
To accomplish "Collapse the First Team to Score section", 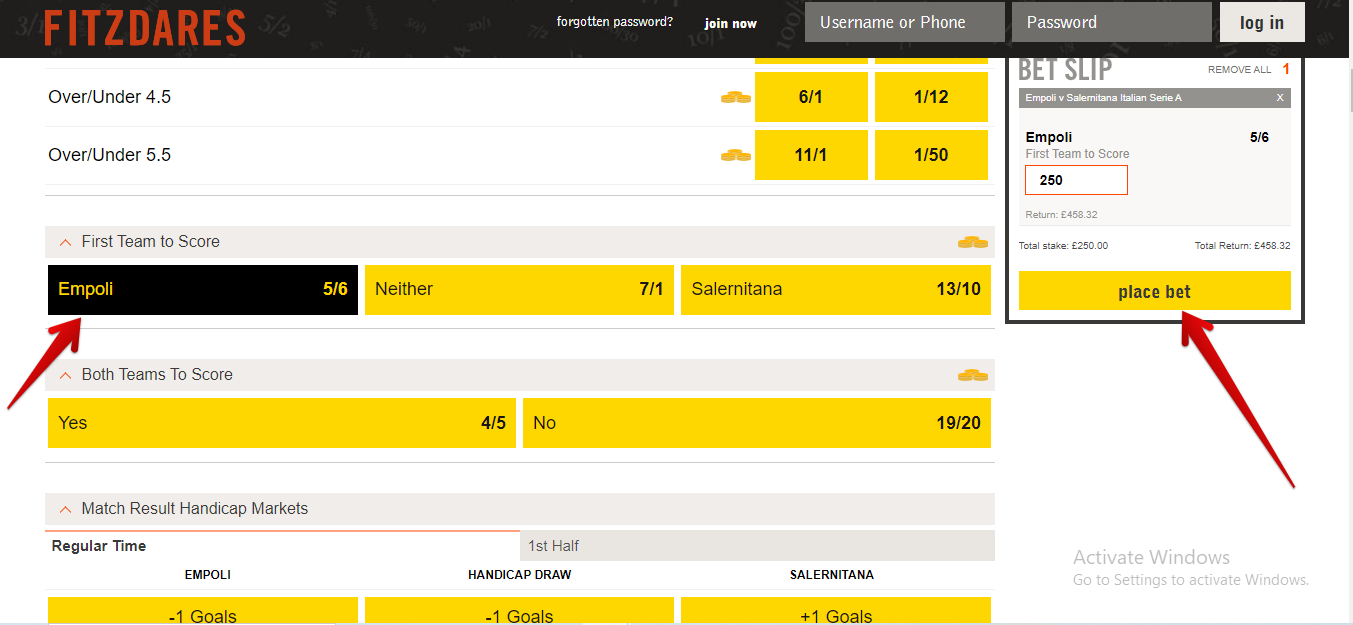I will coord(65,242).
